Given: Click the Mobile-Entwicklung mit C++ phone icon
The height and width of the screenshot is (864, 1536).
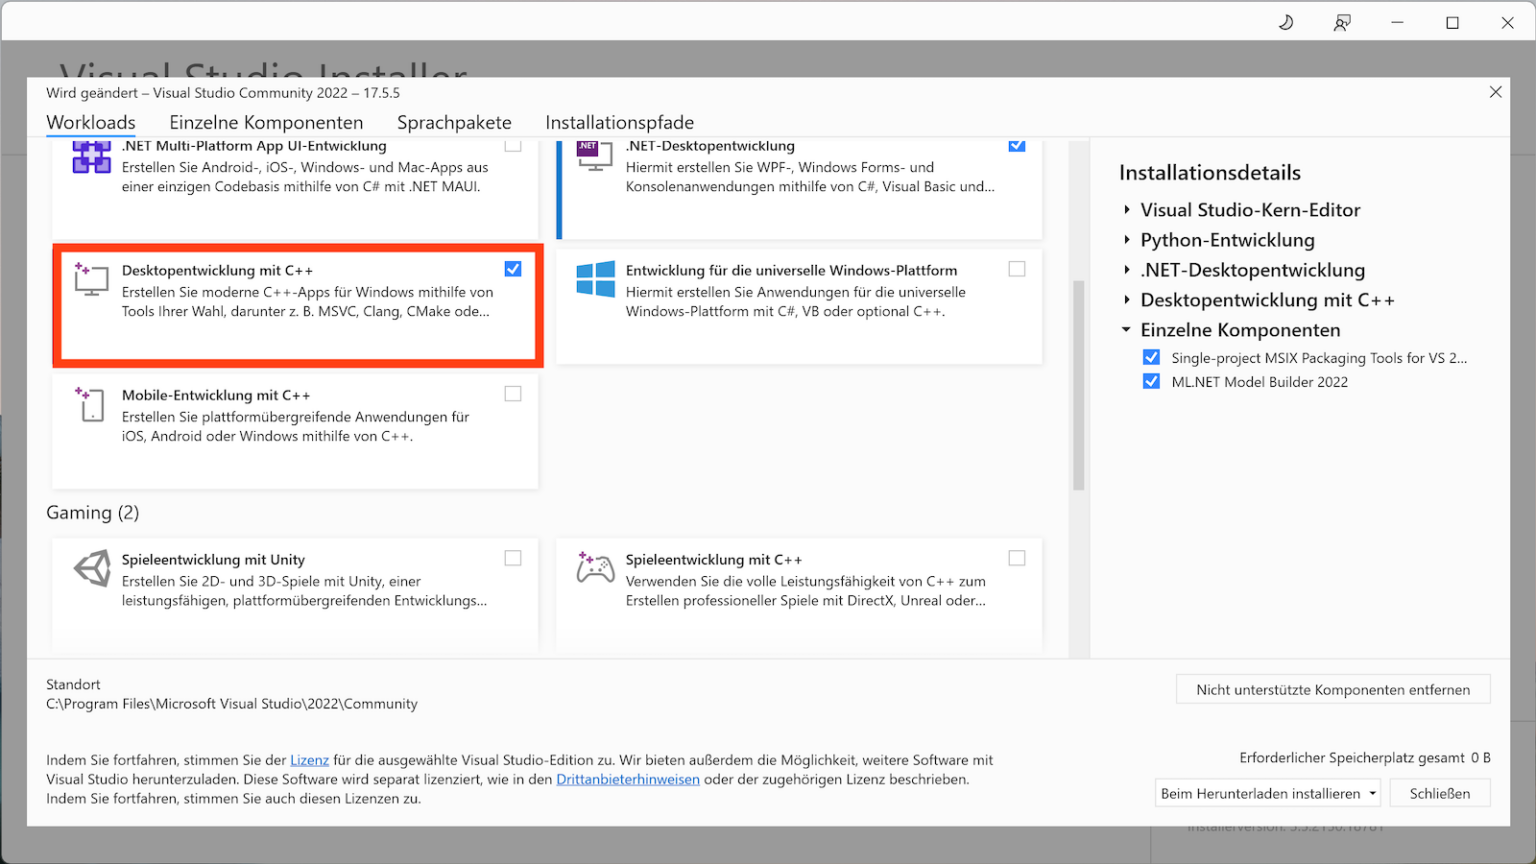Looking at the screenshot, I should click(x=91, y=404).
